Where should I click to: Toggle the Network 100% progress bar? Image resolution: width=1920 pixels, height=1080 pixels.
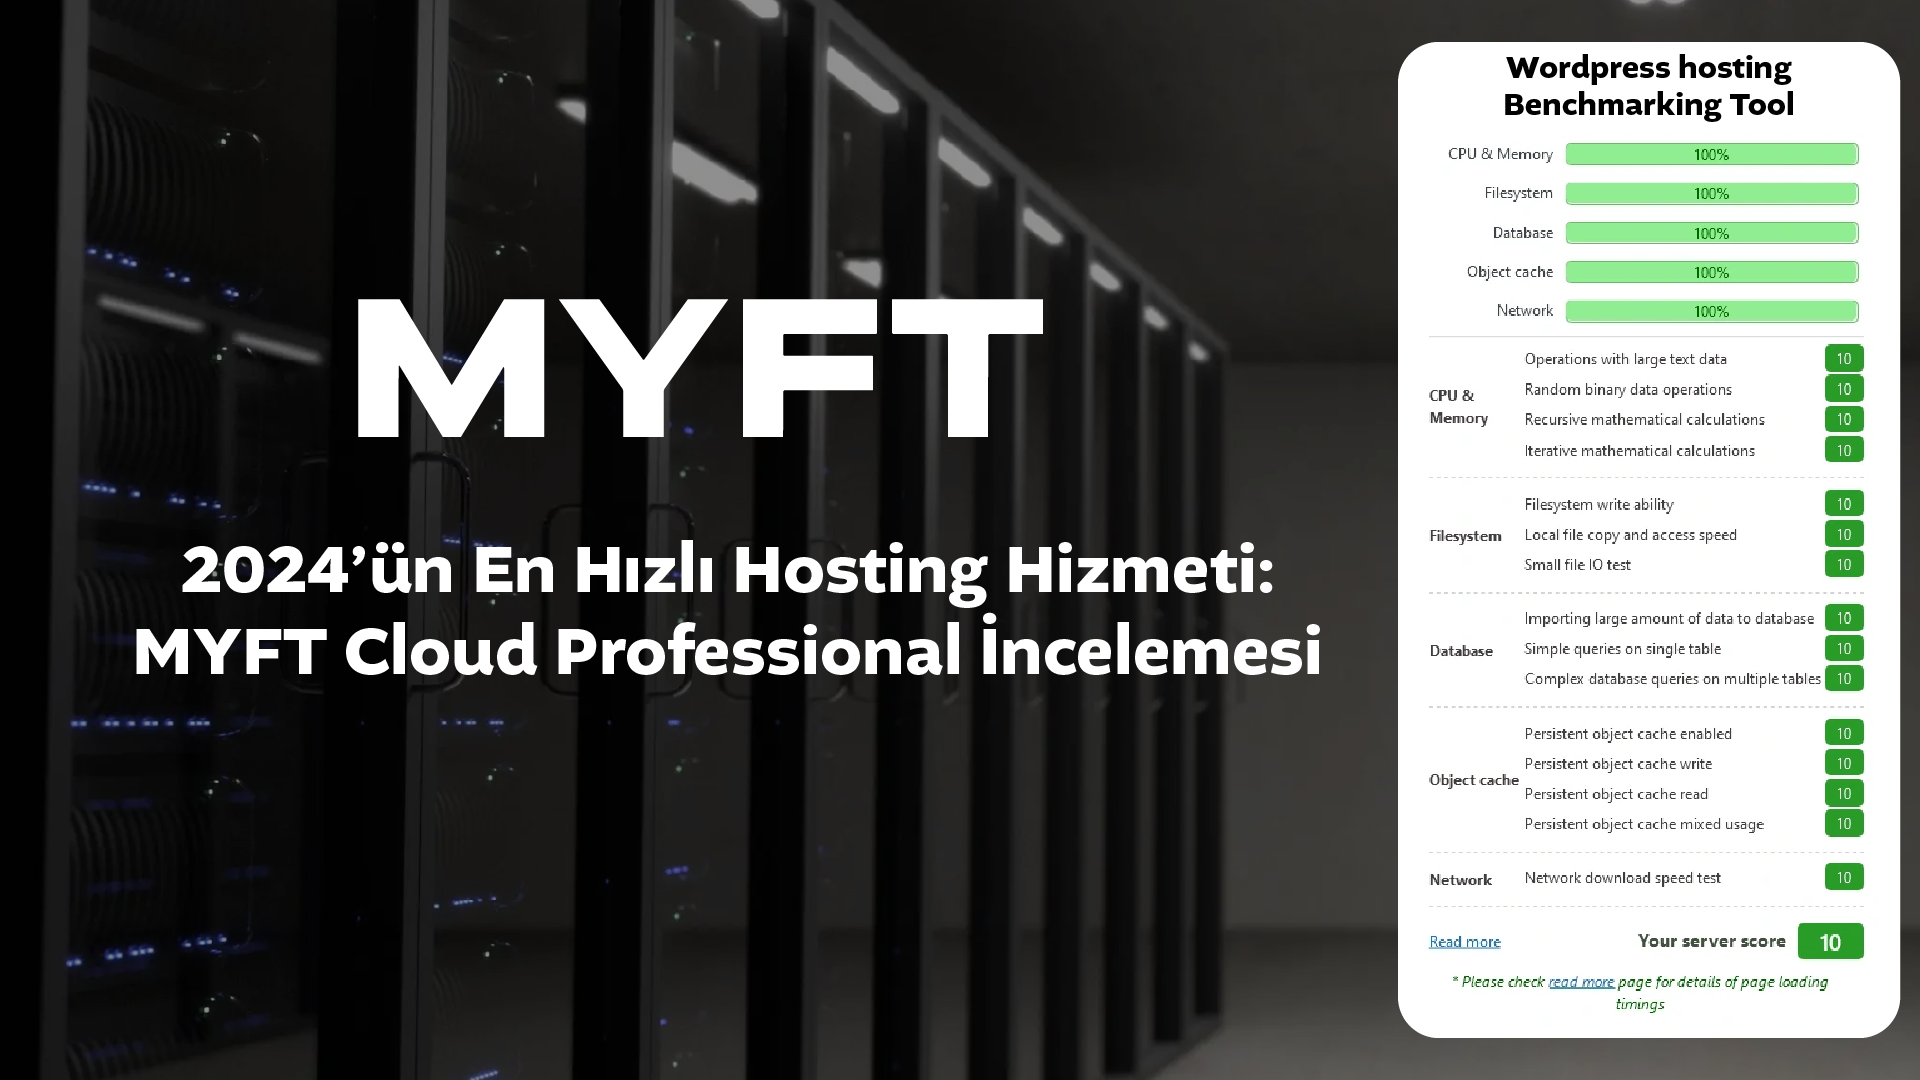pos(1712,311)
